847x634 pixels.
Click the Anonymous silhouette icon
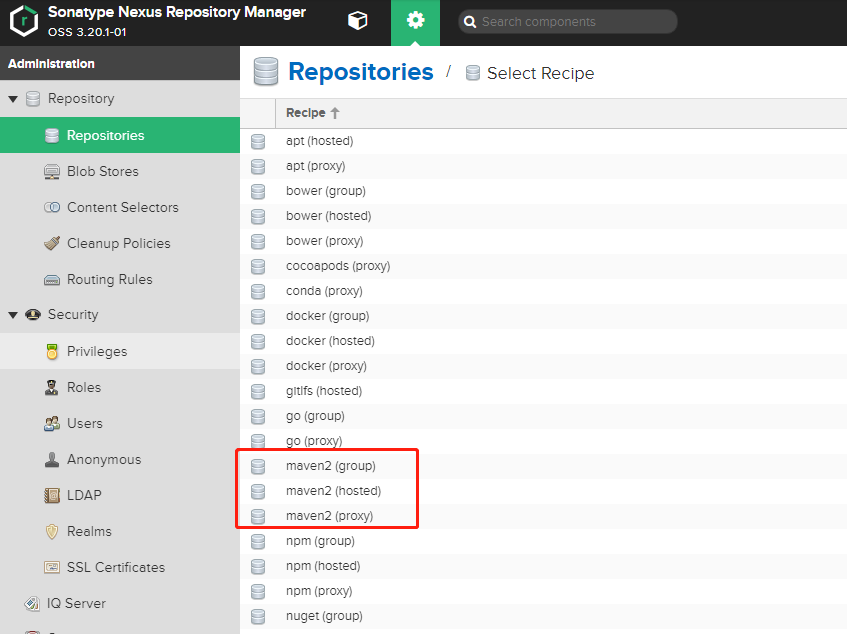point(52,460)
